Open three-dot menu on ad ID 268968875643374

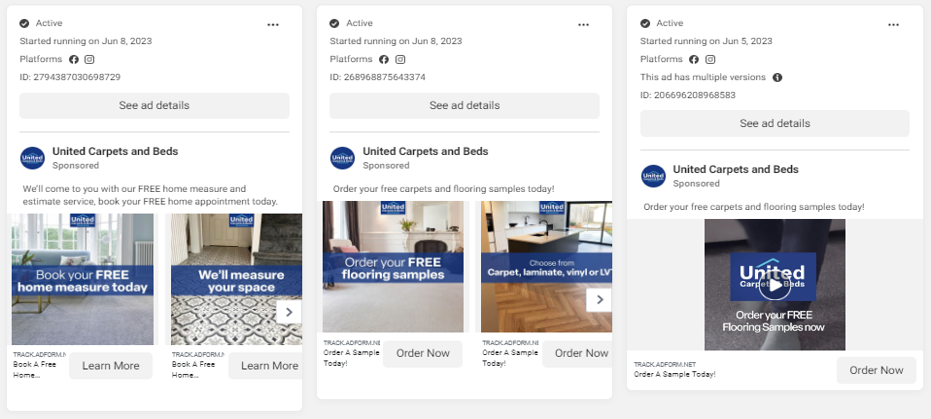click(x=584, y=25)
